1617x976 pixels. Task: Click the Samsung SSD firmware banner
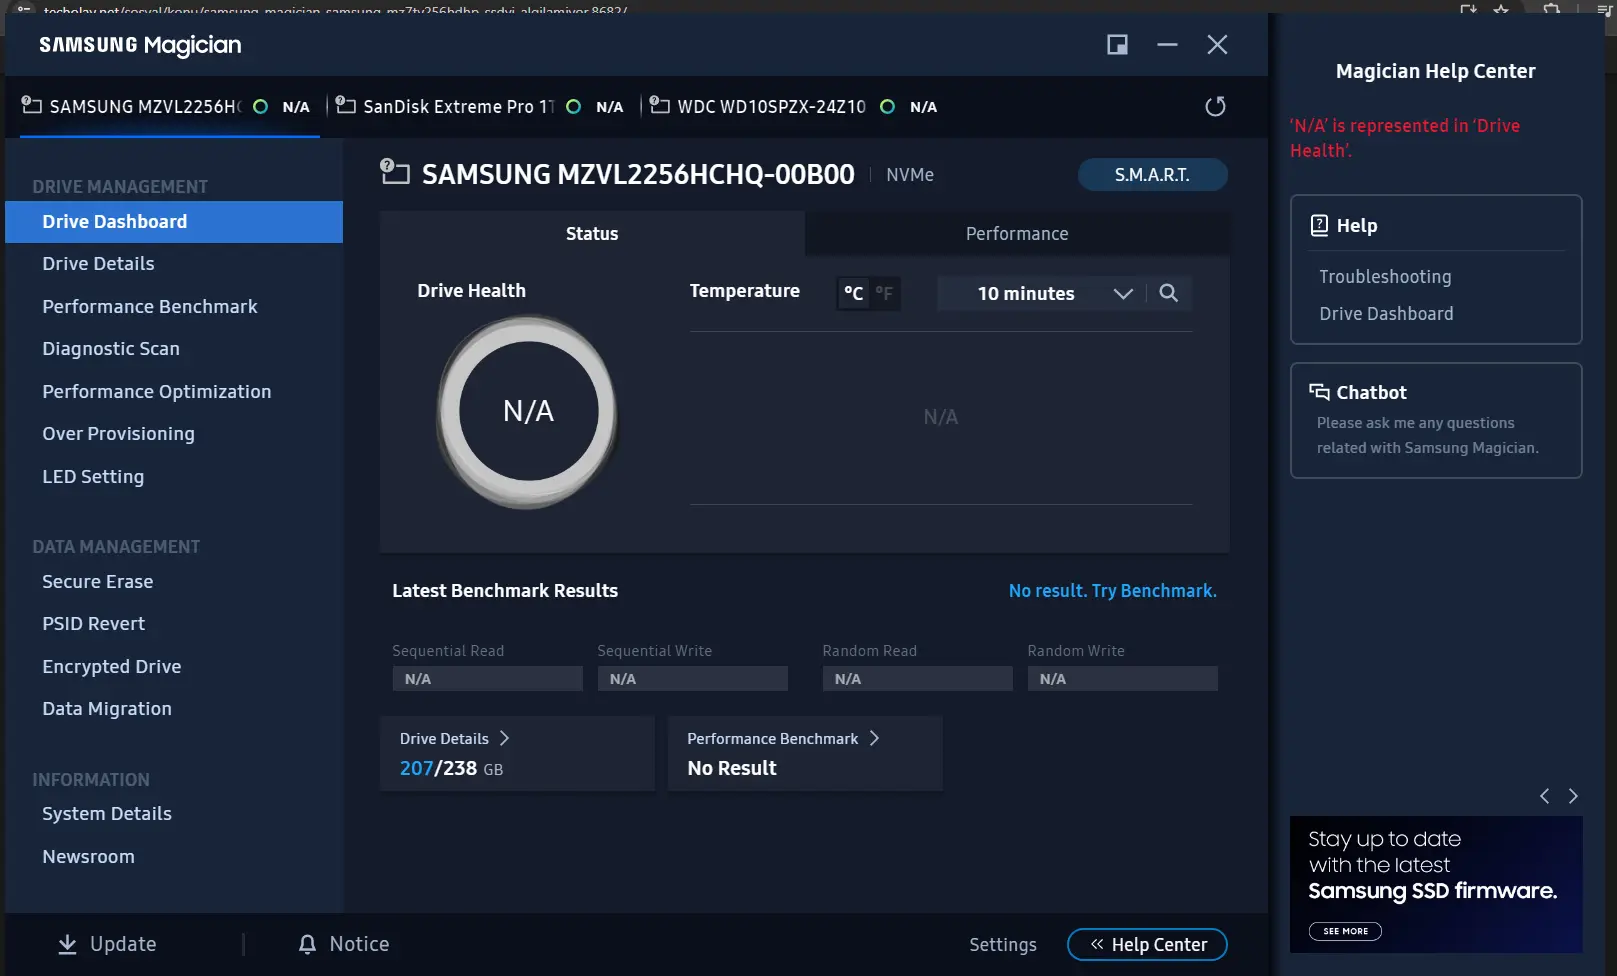point(1436,884)
